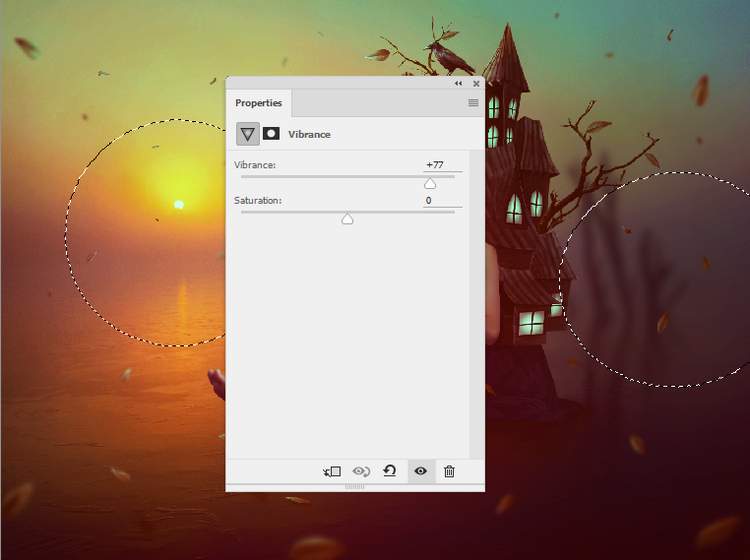The width and height of the screenshot is (750, 560).
Task: Switch to the Properties tab
Action: tap(258, 103)
